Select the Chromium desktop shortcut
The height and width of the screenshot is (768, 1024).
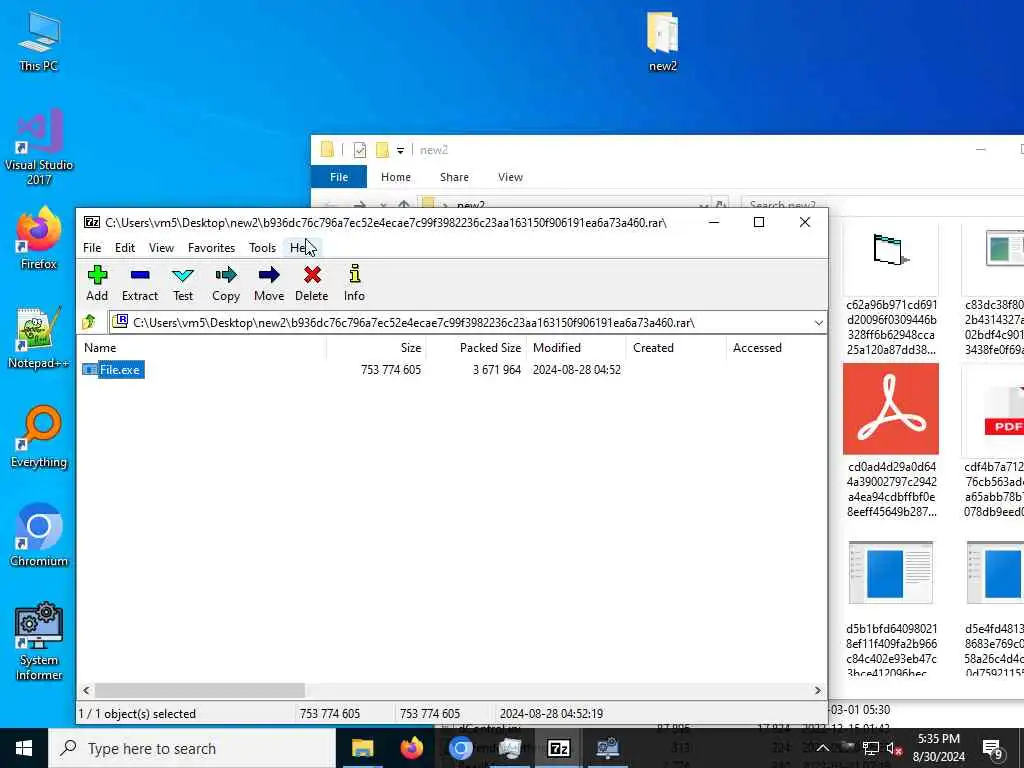[39, 536]
